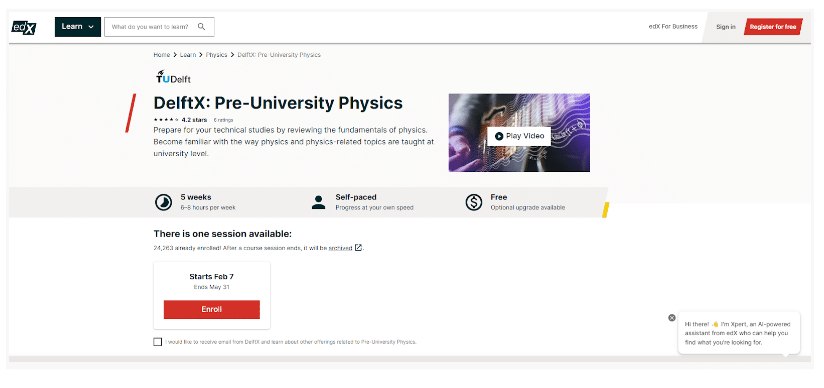Click the external link icon after archived
This screenshot has width=824, height=388.
358,248
